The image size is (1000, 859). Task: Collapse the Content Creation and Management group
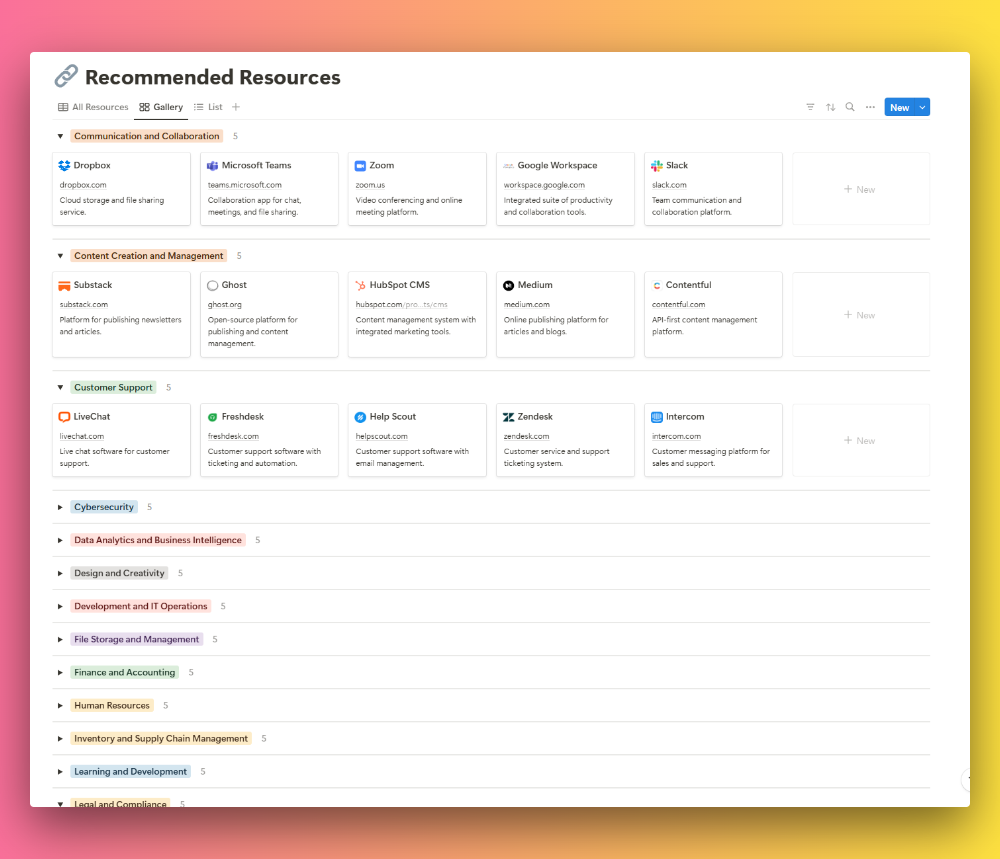pos(60,256)
